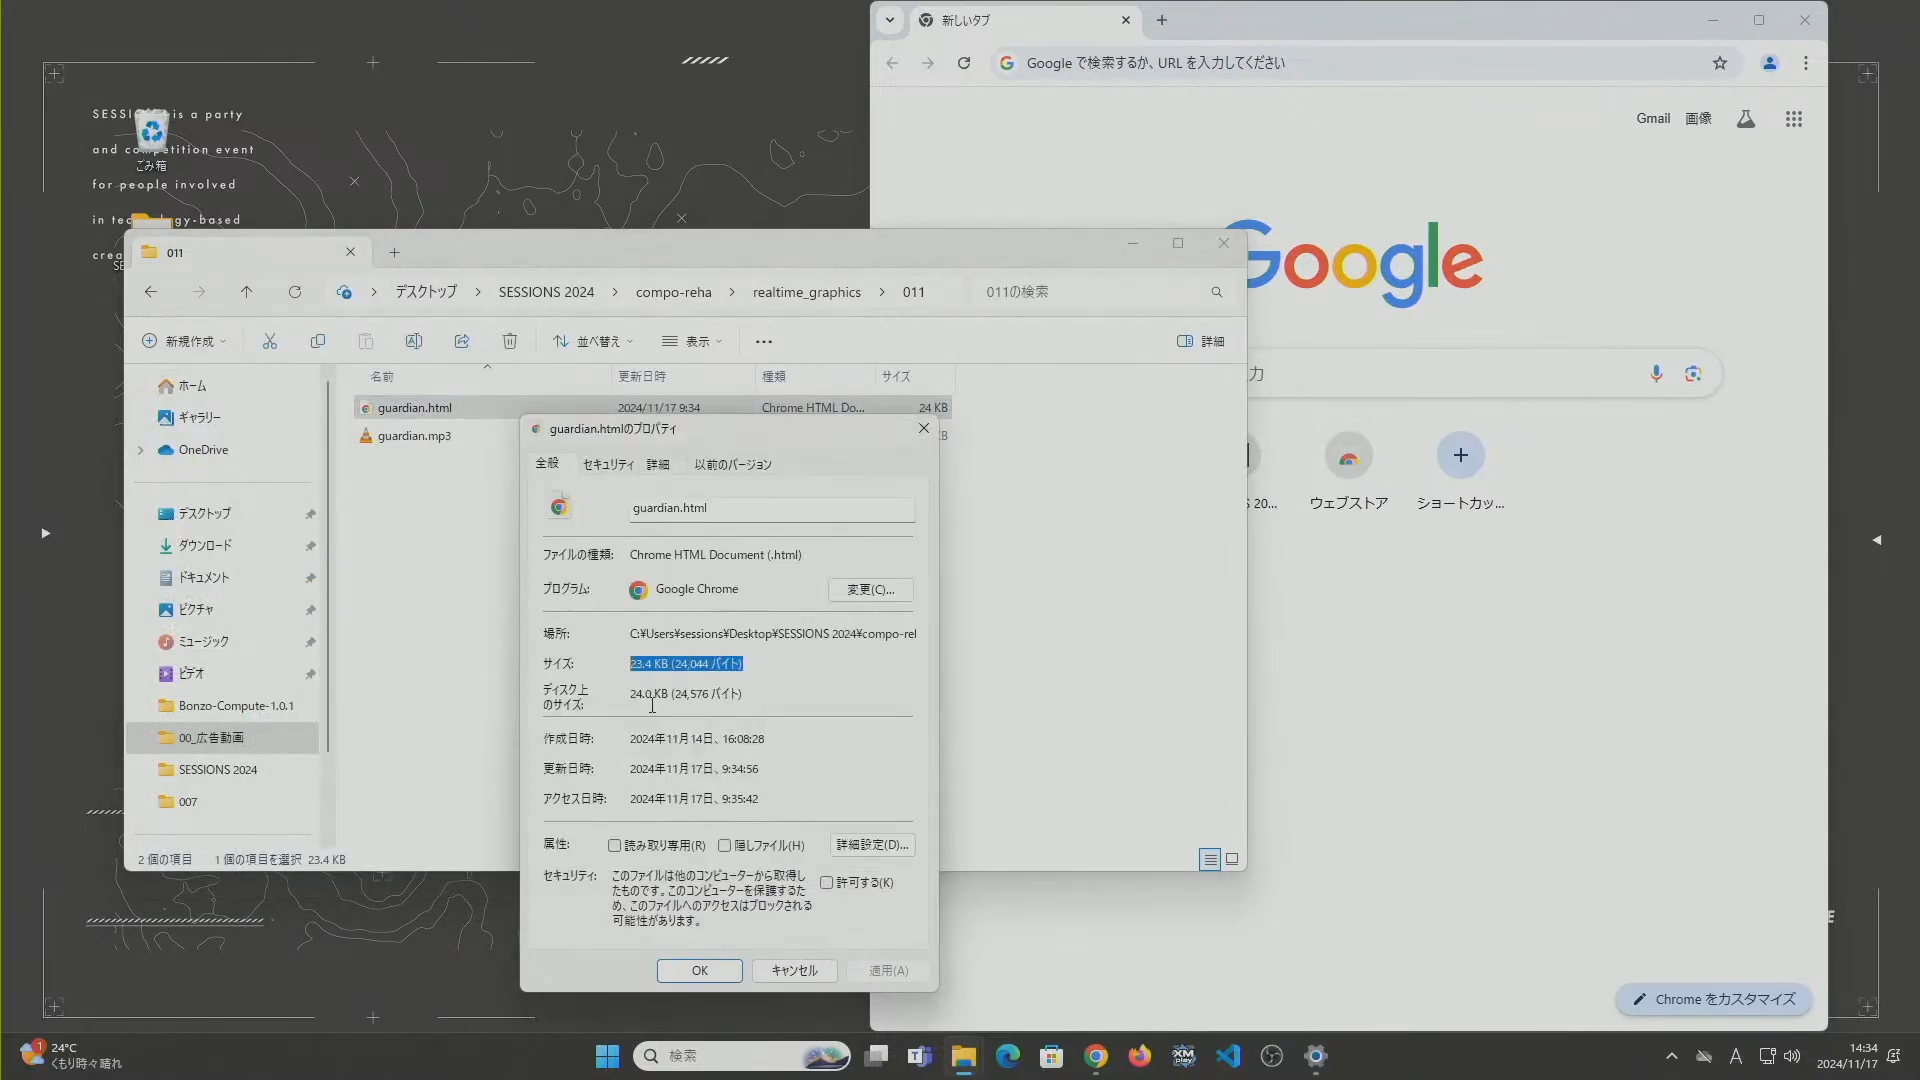Click the file name field guardian.html

tap(771, 509)
